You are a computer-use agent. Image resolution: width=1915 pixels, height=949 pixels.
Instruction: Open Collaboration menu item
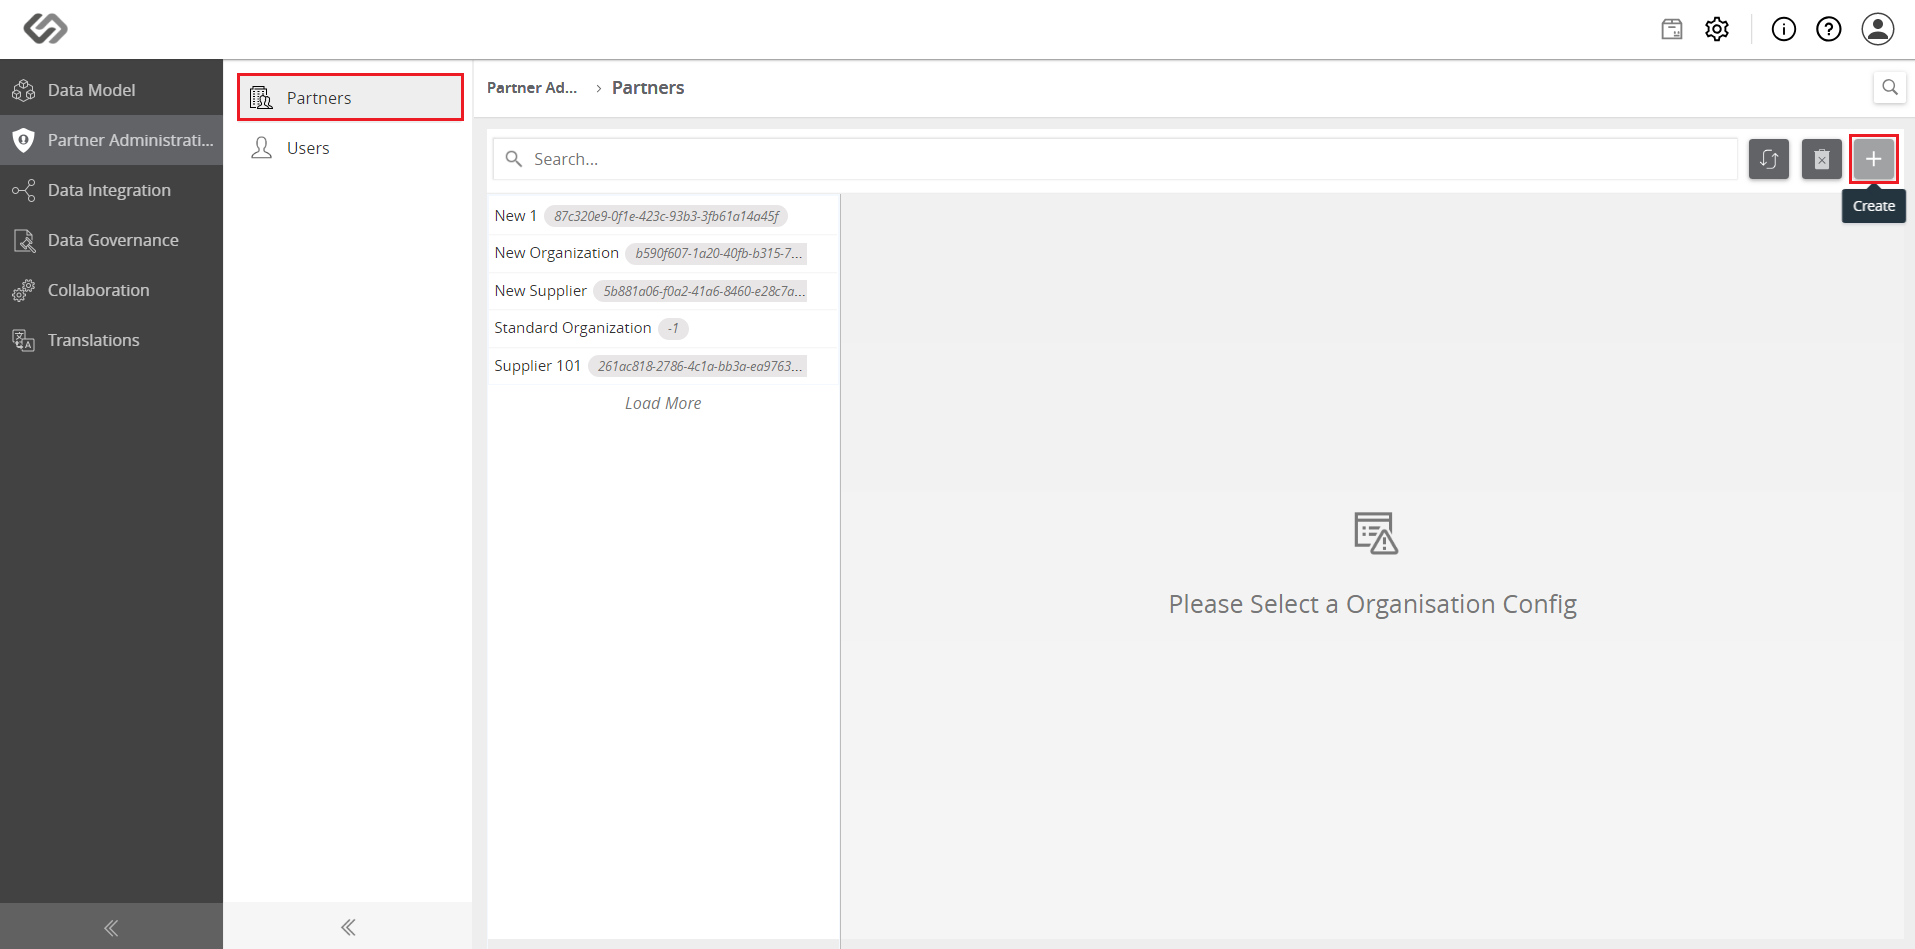[111, 290]
